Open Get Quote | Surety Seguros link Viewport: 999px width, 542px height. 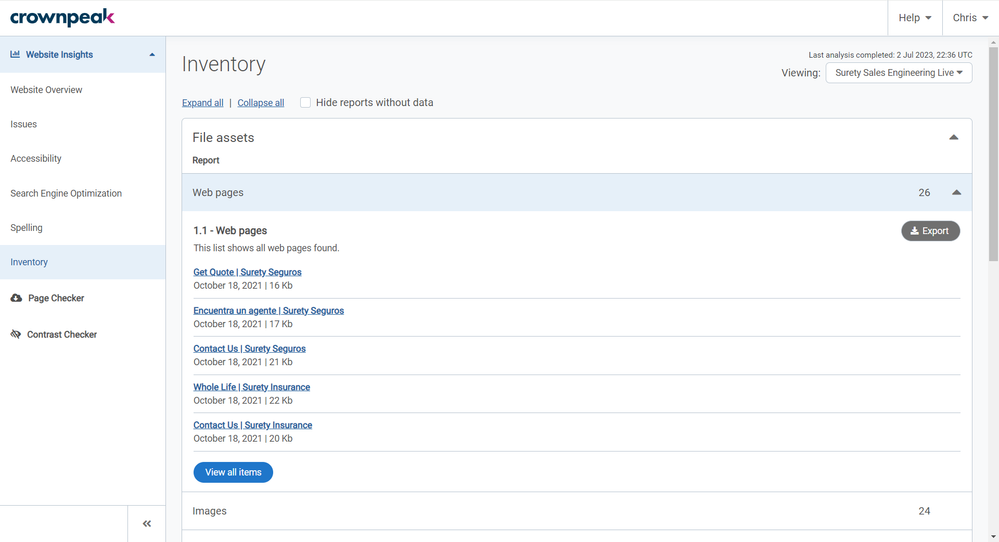[247, 272]
